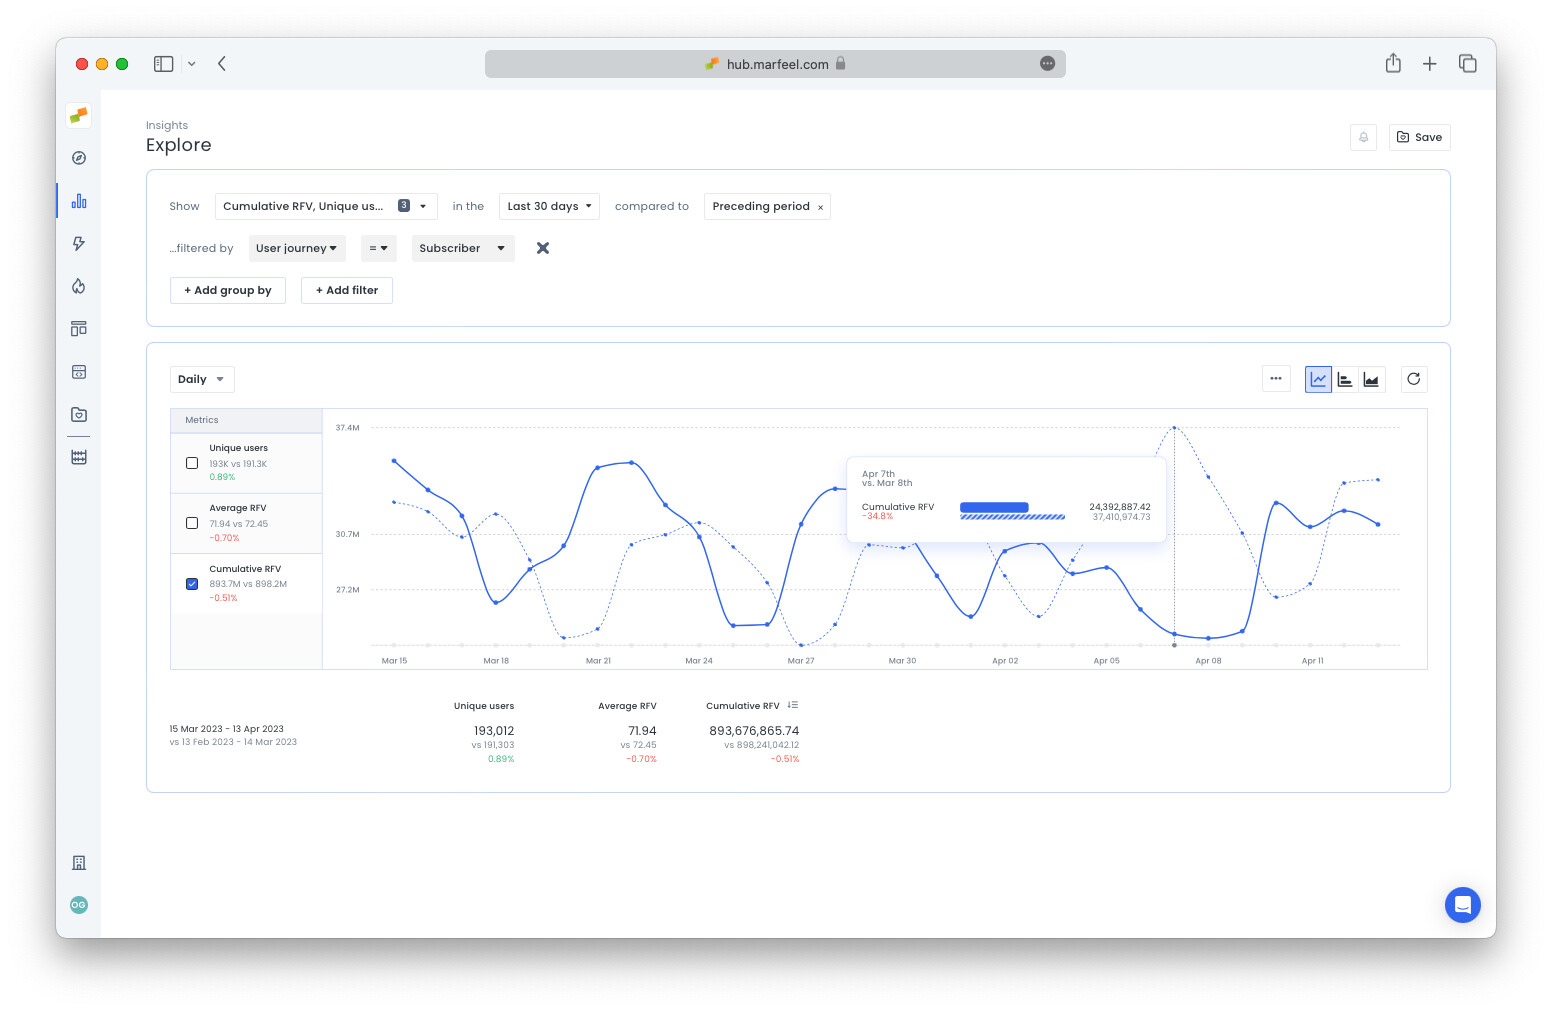
Task: Uncheck the Cumulative RFV metric
Action: 191,583
